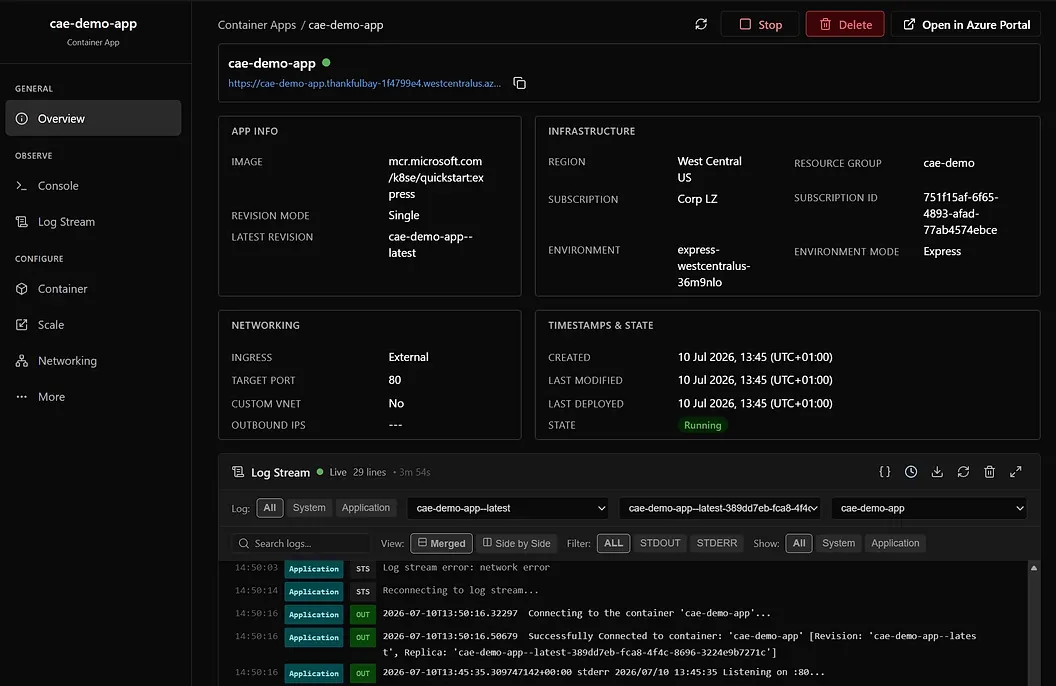This screenshot has width=1056, height=686.
Task: Click the '29 lines' counter
Action: click(x=369, y=473)
